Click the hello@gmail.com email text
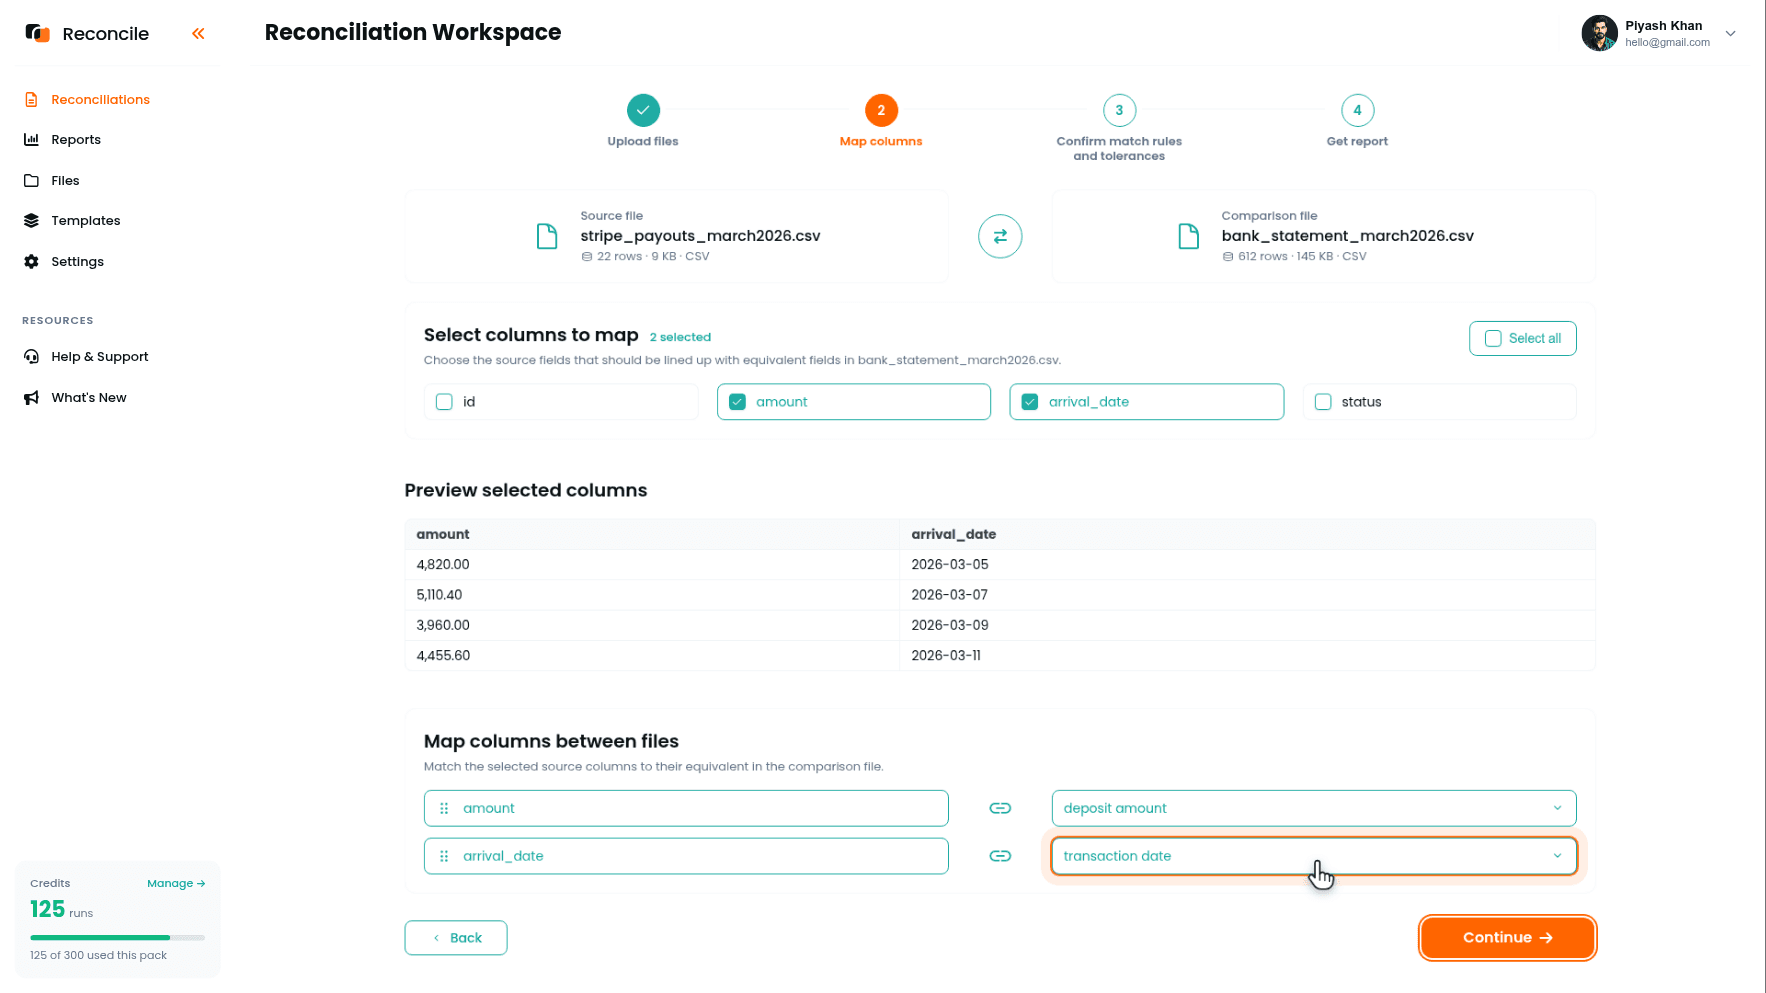This screenshot has width=1766, height=993. [1667, 42]
